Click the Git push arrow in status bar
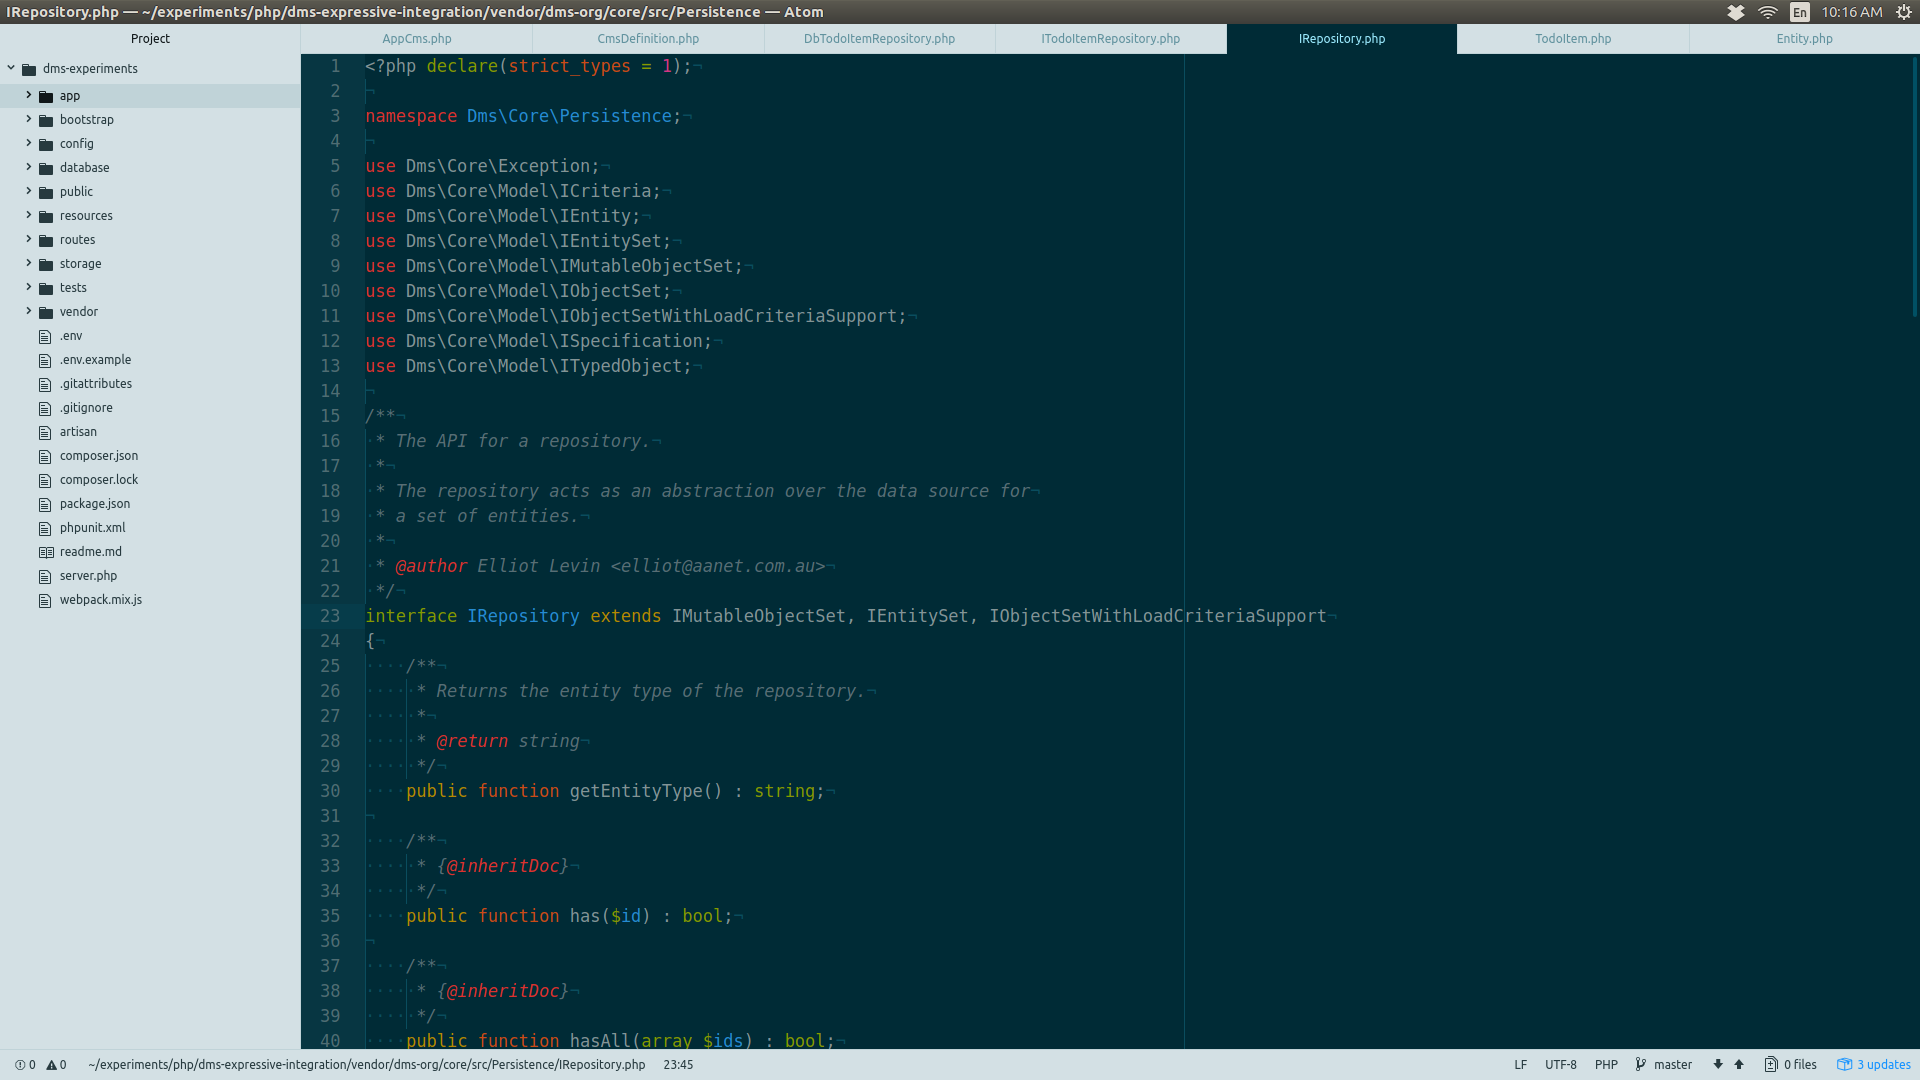This screenshot has width=1920, height=1080. tap(1738, 1064)
